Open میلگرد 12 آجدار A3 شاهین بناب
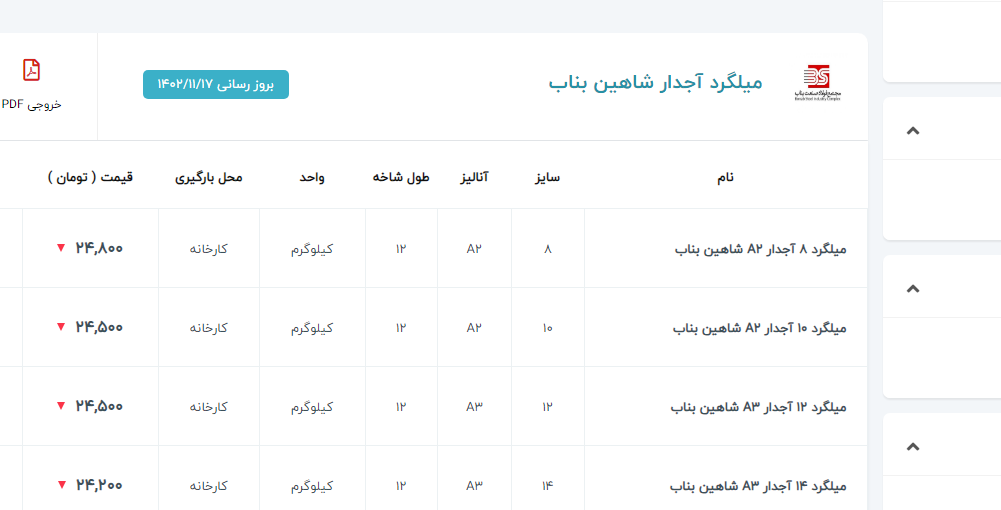The height and width of the screenshot is (510, 1001). tap(758, 407)
